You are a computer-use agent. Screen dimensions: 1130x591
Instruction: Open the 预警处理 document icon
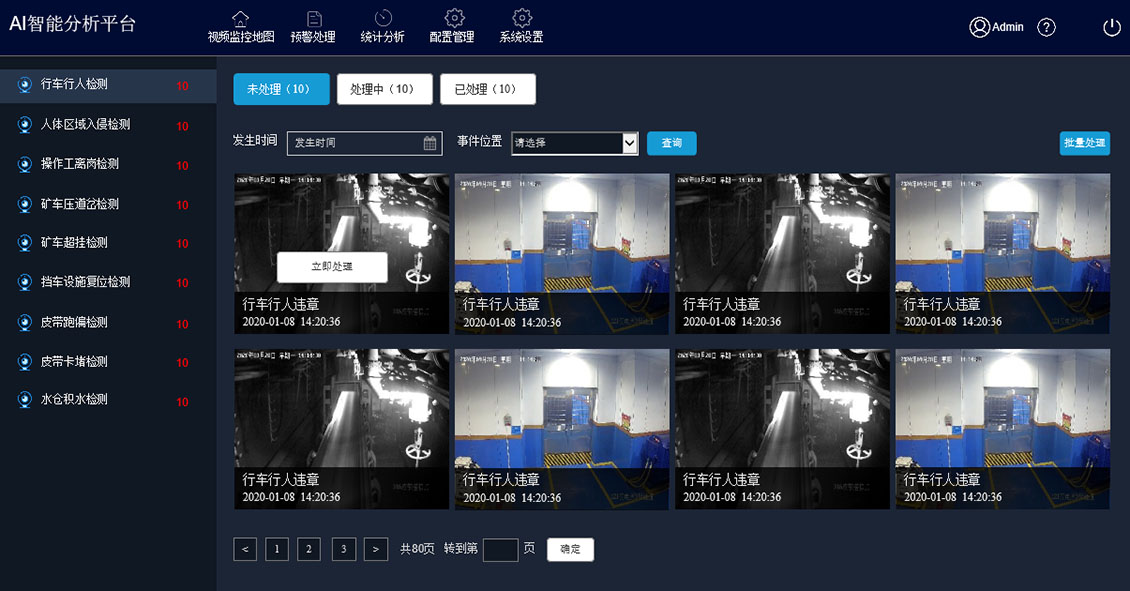[x=313, y=18]
